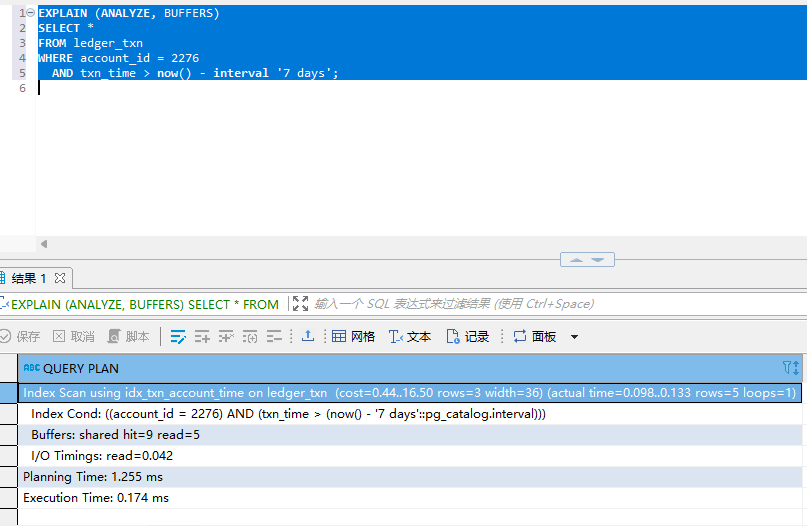Click the duplicate row icon

point(226,337)
